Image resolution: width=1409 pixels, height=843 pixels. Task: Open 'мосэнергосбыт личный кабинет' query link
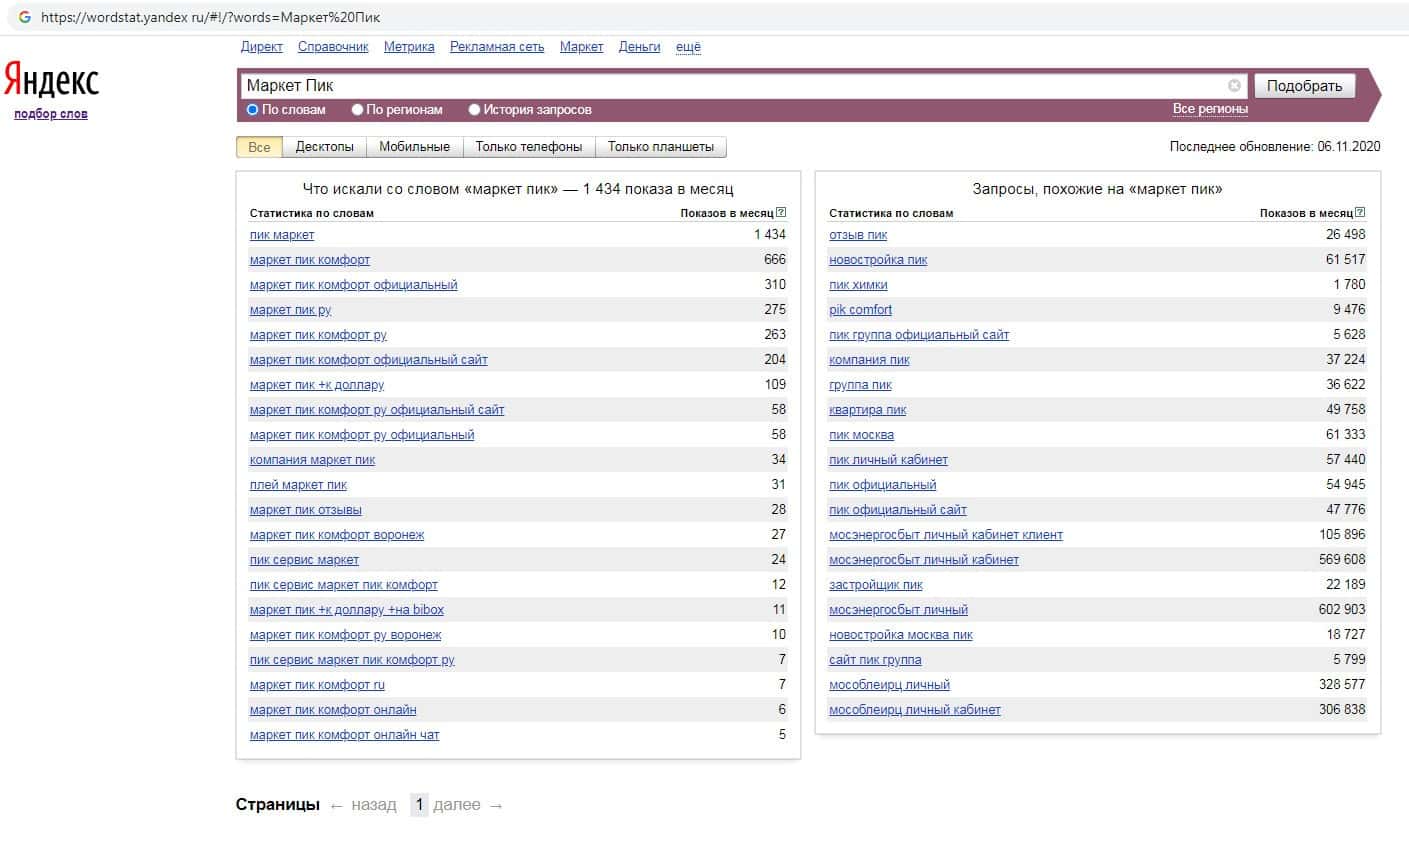click(x=923, y=560)
